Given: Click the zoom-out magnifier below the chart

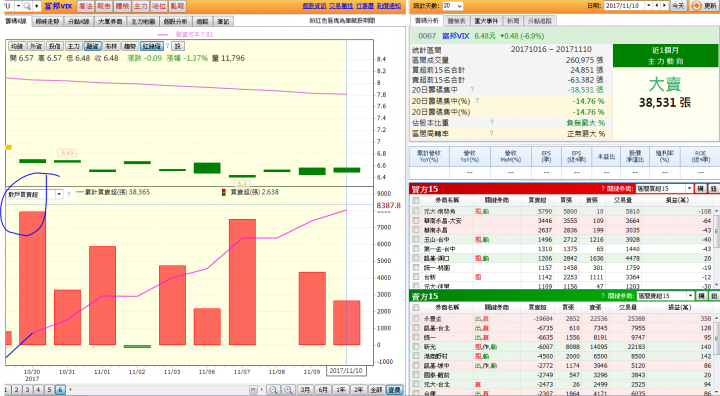Looking at the screenshot, I should click(273, 390).
